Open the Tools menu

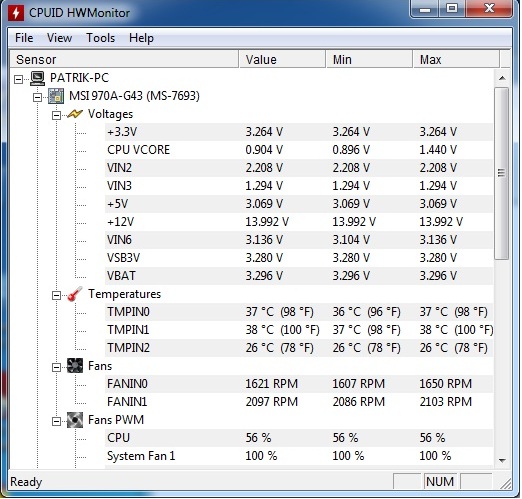tap(101, 38)
